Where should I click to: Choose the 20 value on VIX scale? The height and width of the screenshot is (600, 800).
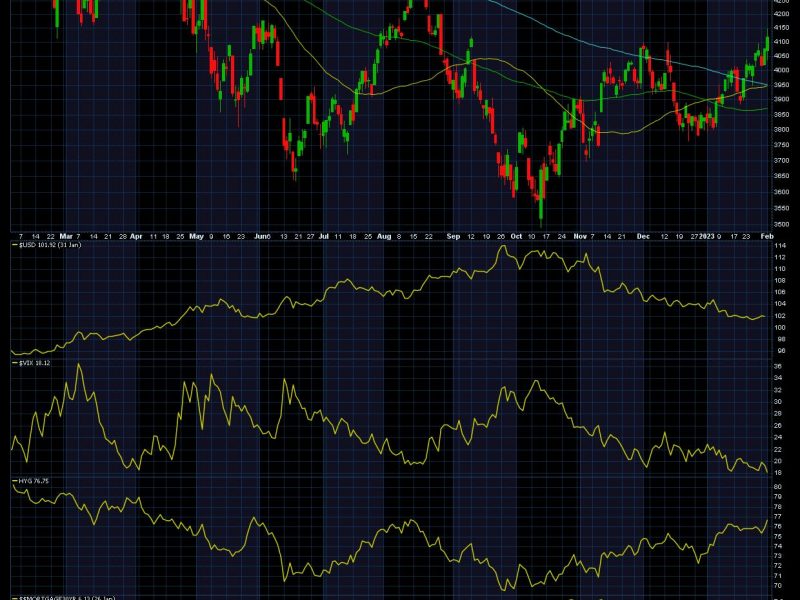[x=778, y=461]
